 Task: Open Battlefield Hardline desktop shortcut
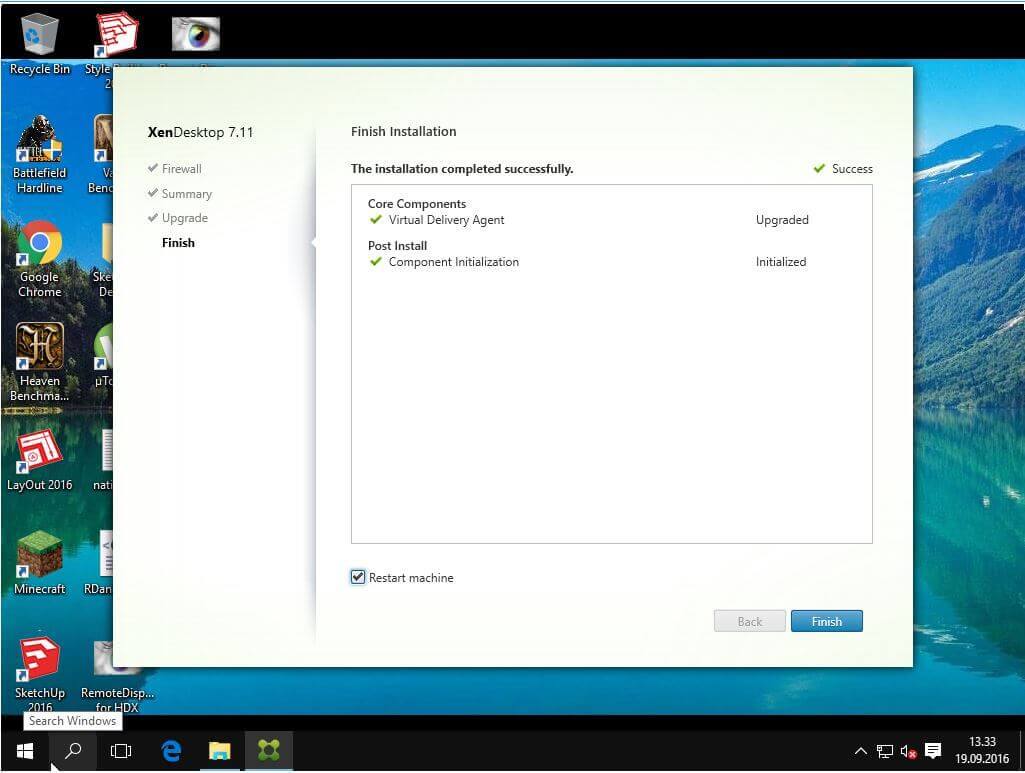pyautogui.click(x=39, y=155)
